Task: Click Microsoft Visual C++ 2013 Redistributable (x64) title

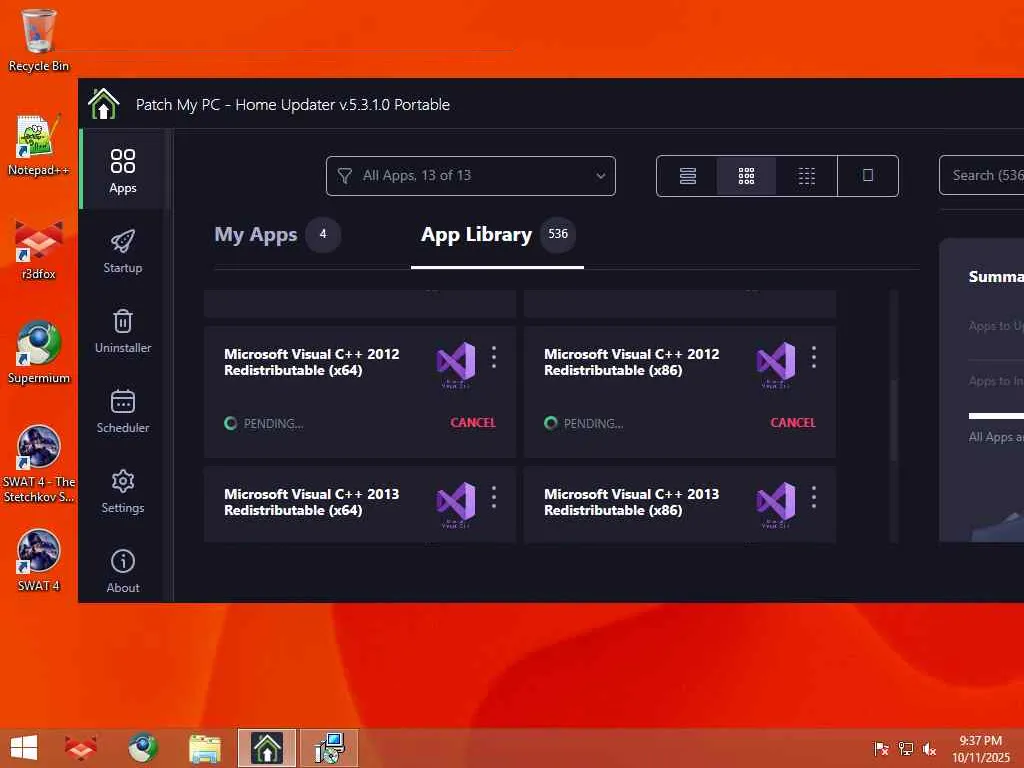Action: coord(312,502)
